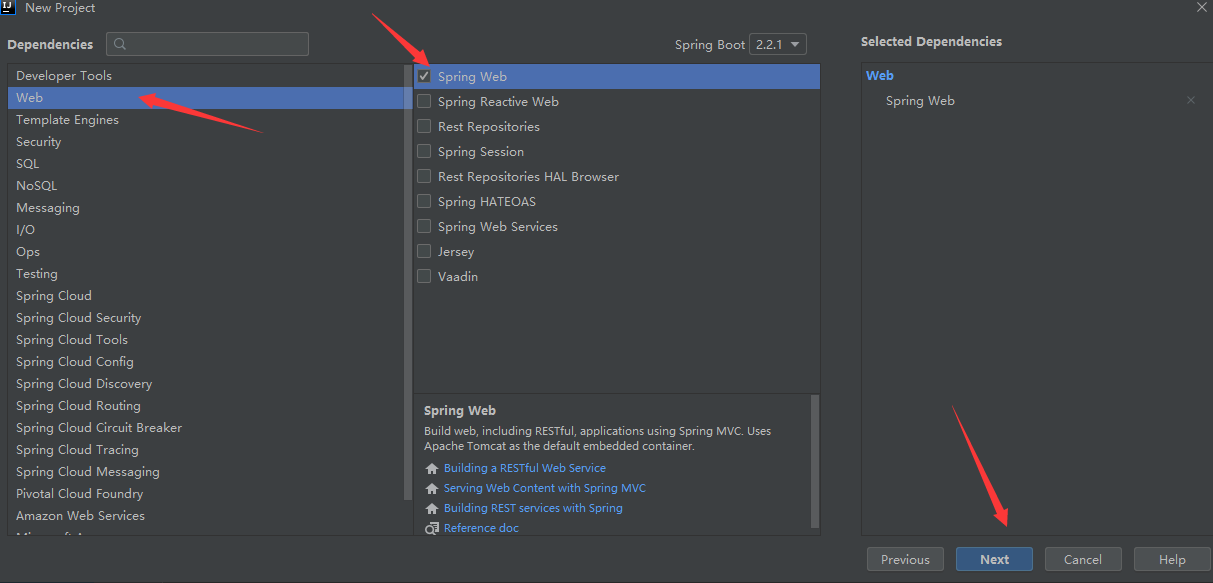Open Serving Web Content with Spring MVC link
1213x583 pixels.
(x=545, y=488)
